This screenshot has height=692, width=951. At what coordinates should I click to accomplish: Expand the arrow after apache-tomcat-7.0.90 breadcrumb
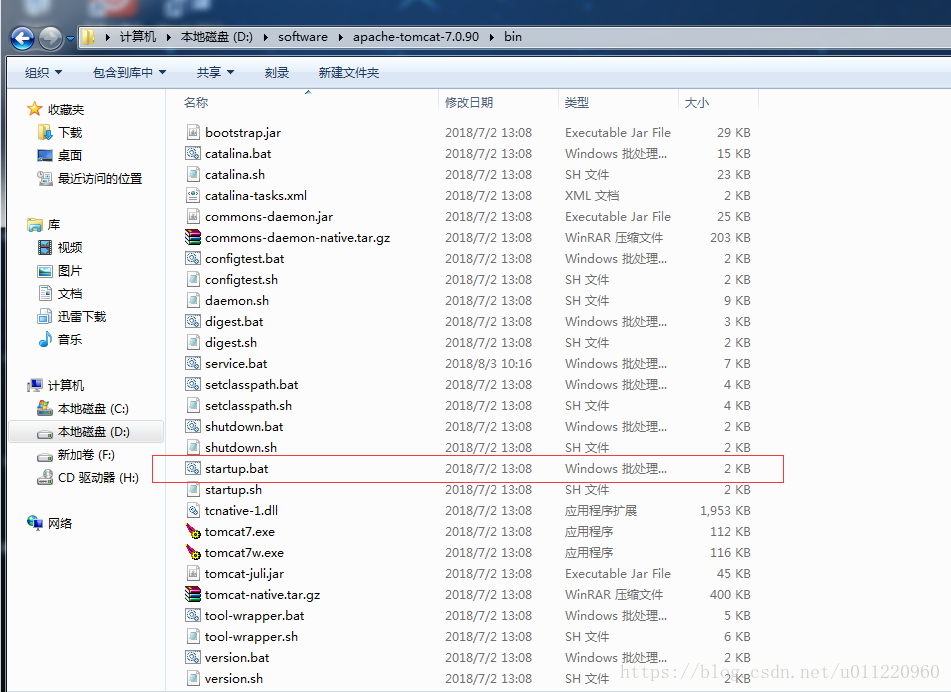coord(491,37)
